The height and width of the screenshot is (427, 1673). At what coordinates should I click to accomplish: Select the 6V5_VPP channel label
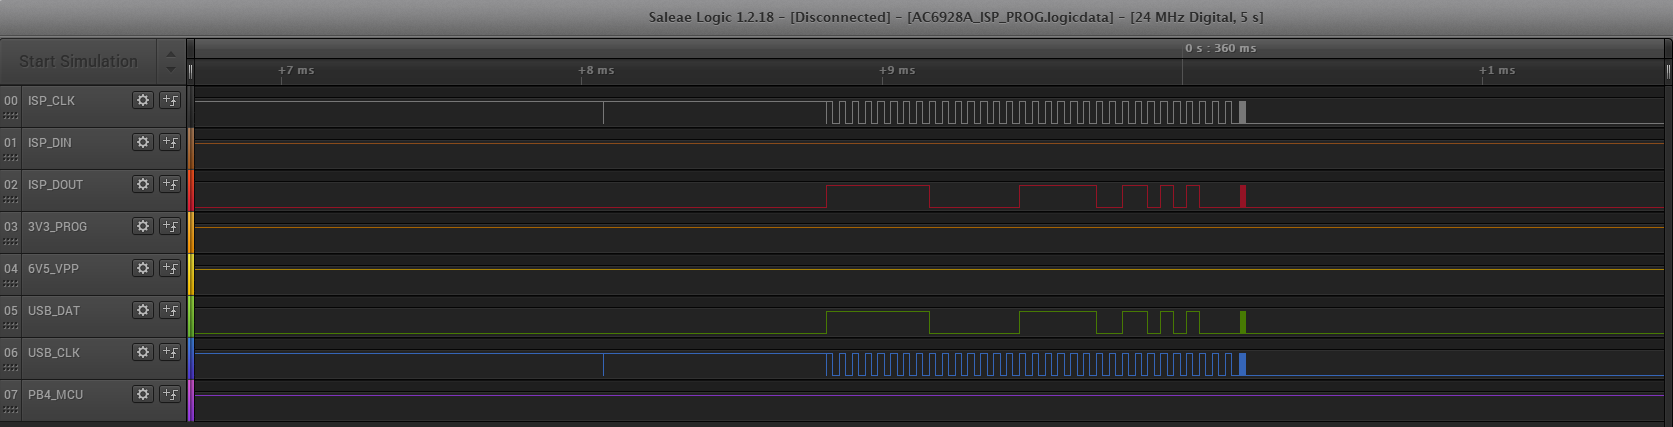[x=53, y=269]
